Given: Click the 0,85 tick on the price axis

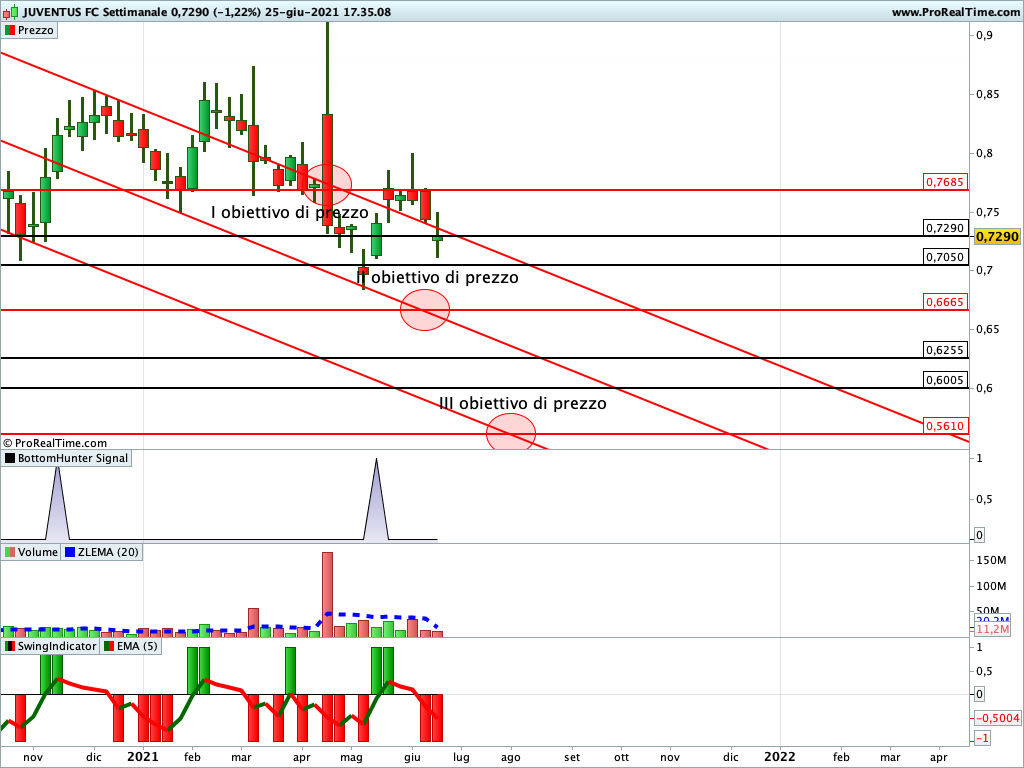Looking at the screenshot, I should pyautogui.click(x=987, y=95).
